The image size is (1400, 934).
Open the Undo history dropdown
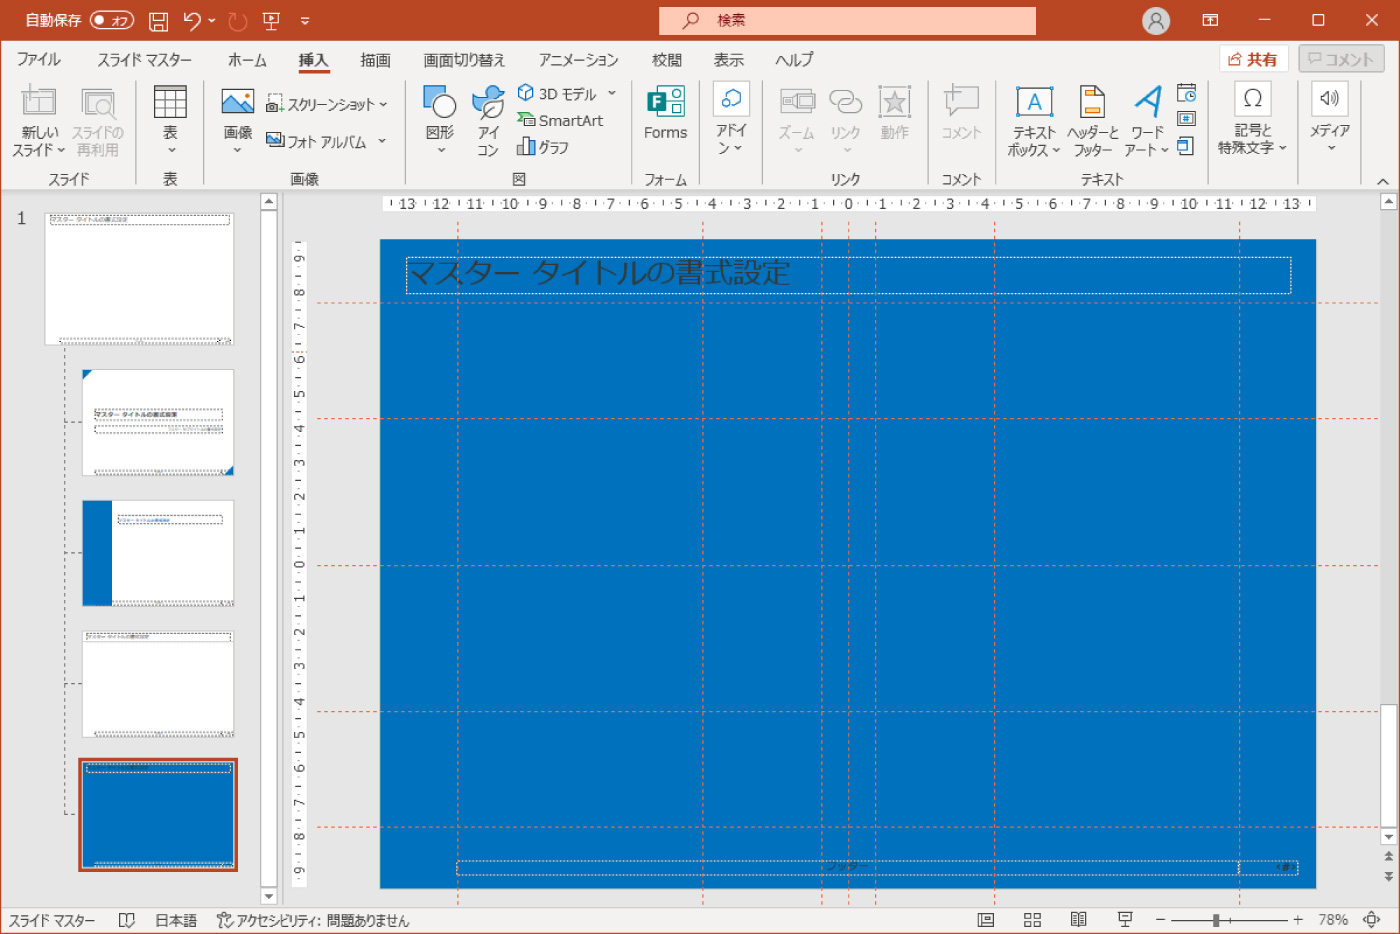212,20
